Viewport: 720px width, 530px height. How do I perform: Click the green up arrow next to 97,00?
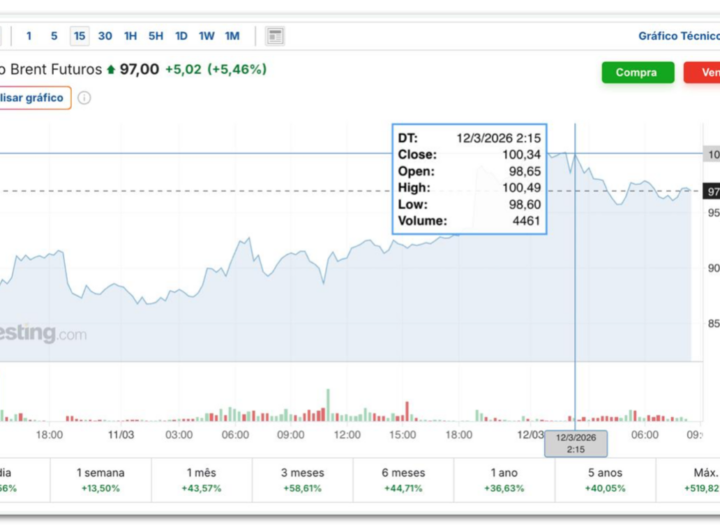[x=111, y=70]
